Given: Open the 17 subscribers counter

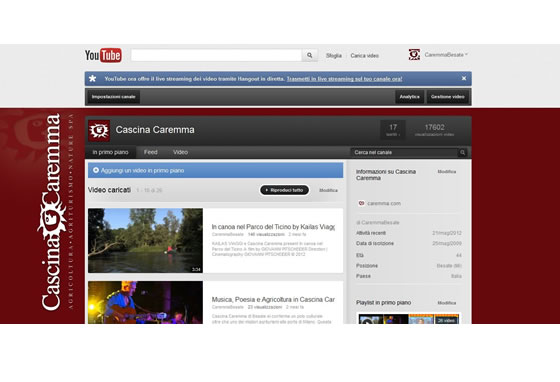Looking at the screenshot, I should (393, 130).
